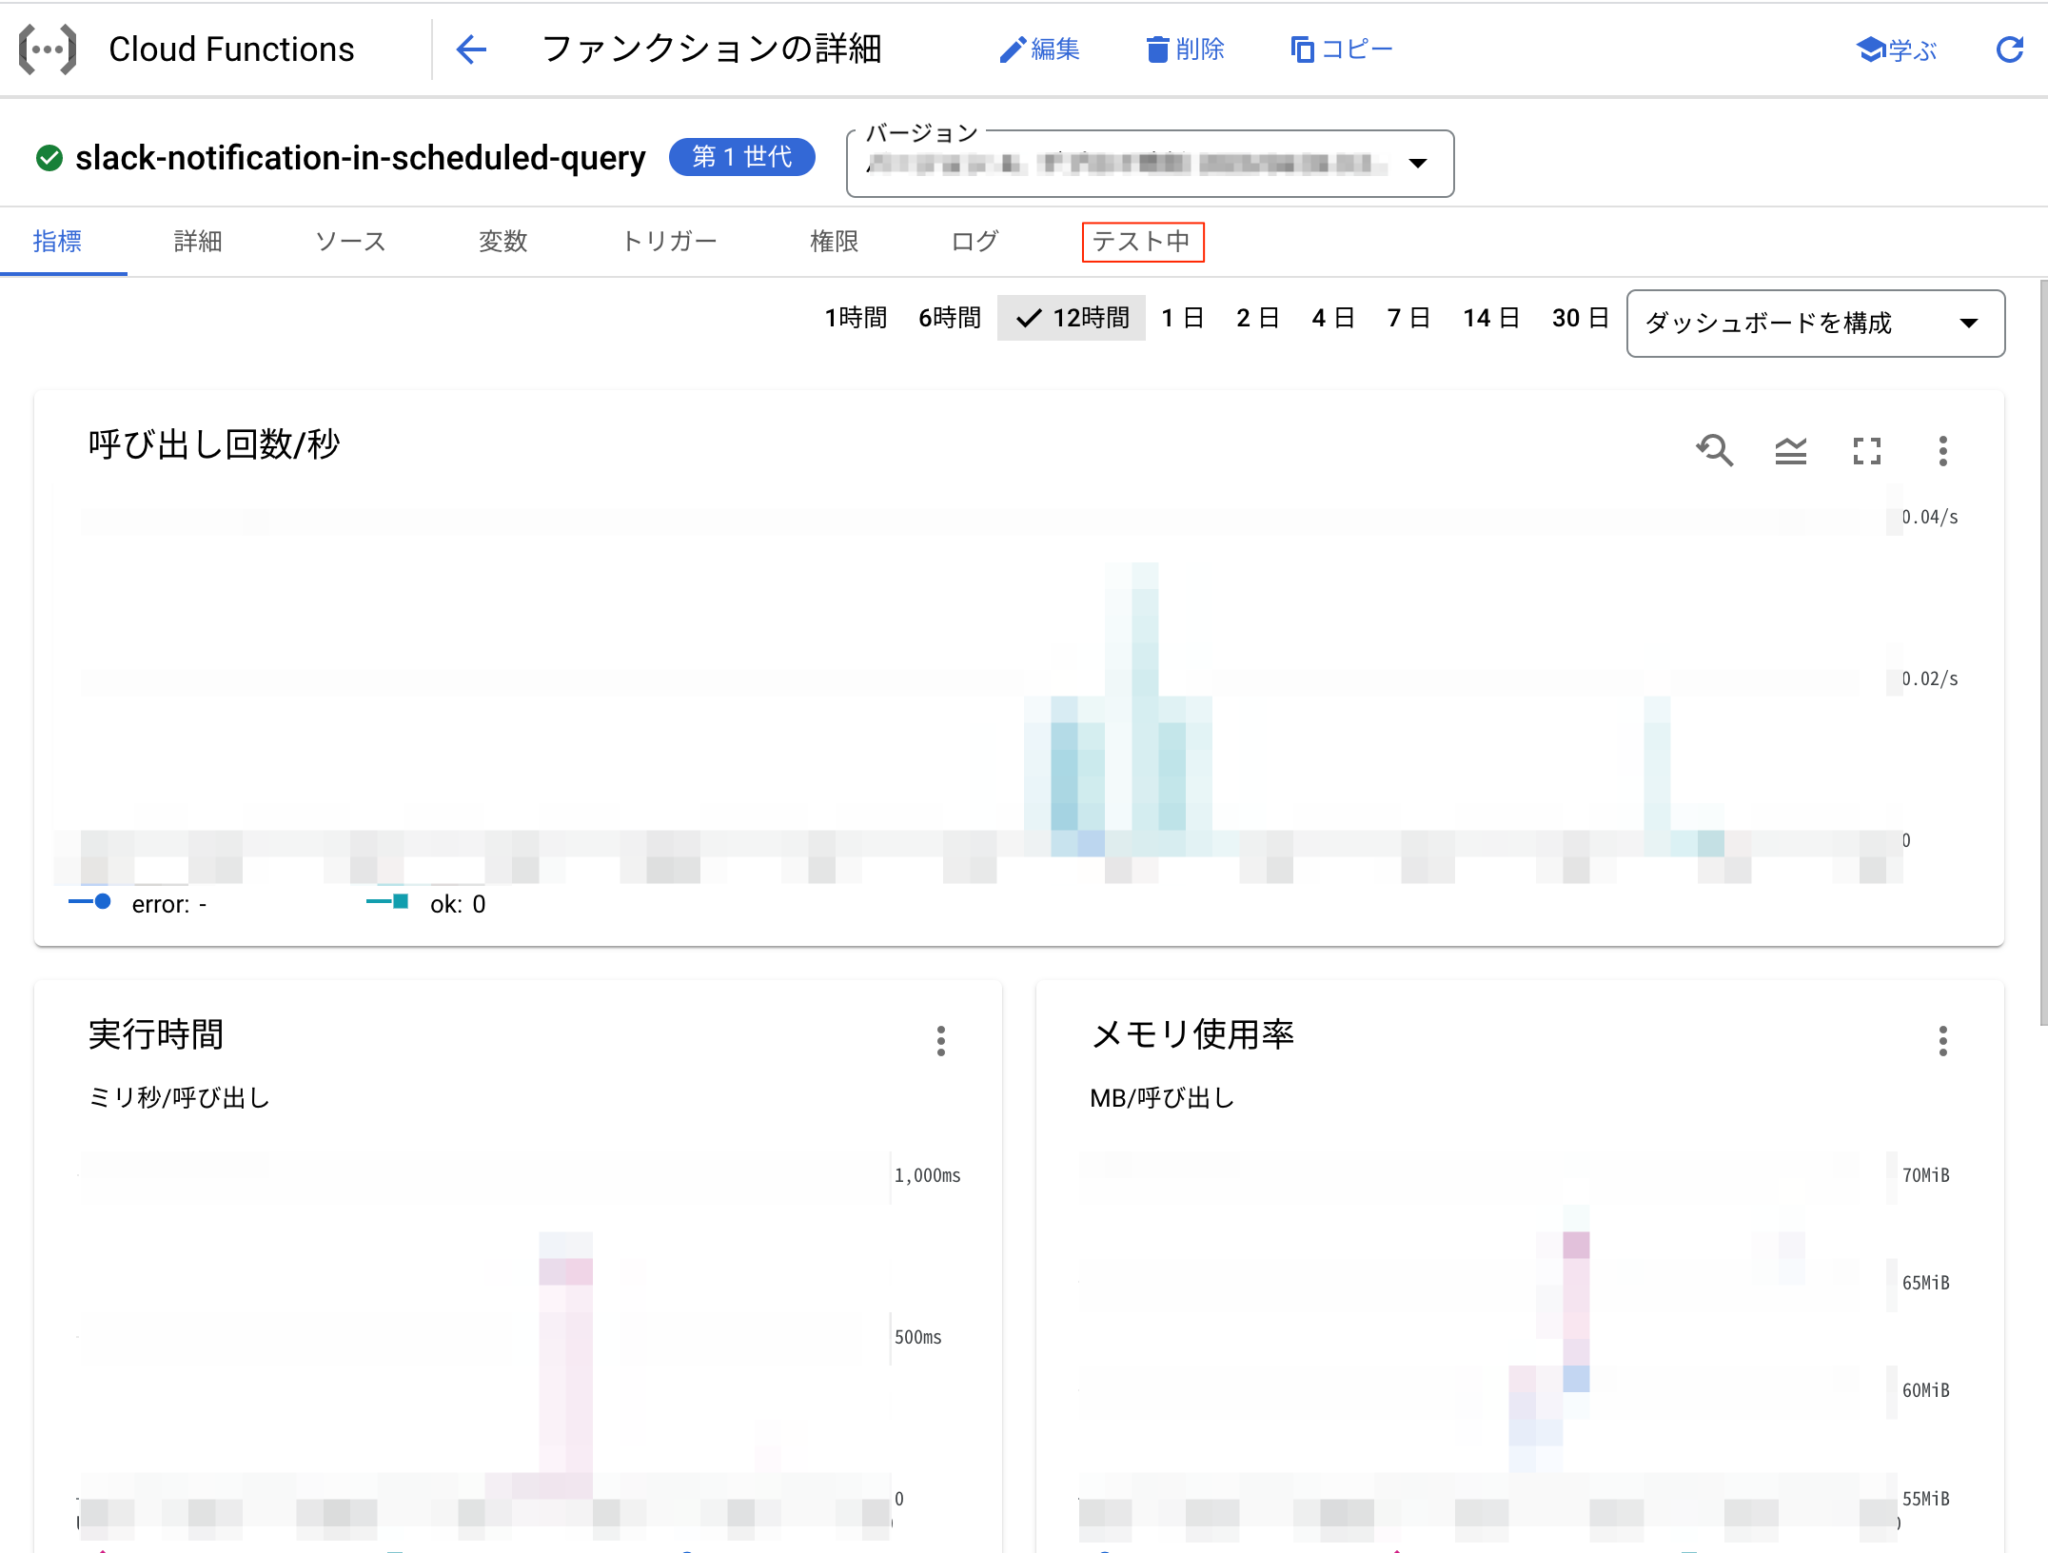2048x1553 pixels.
Task: Open the time series zoom tool on 呼び出し回数/秒 chart
Action: click(1716, 451)
